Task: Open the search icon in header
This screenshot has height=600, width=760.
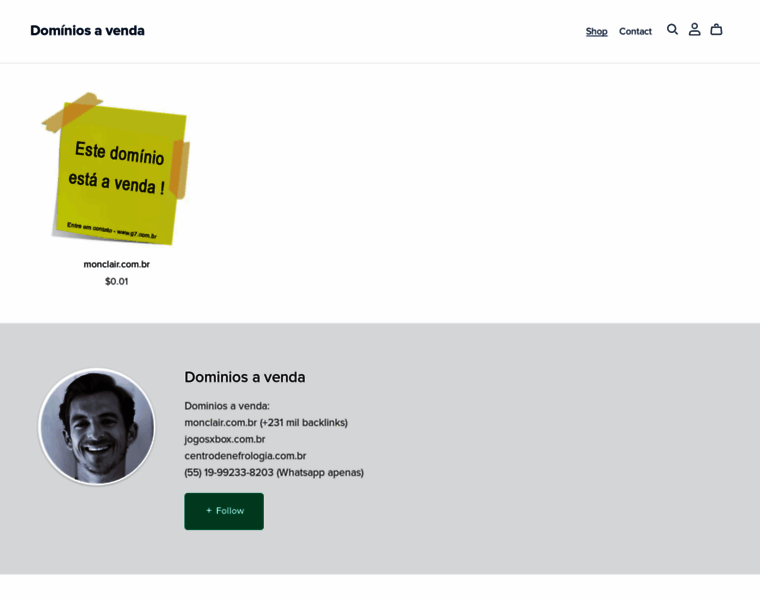Action: coord(672,30)
